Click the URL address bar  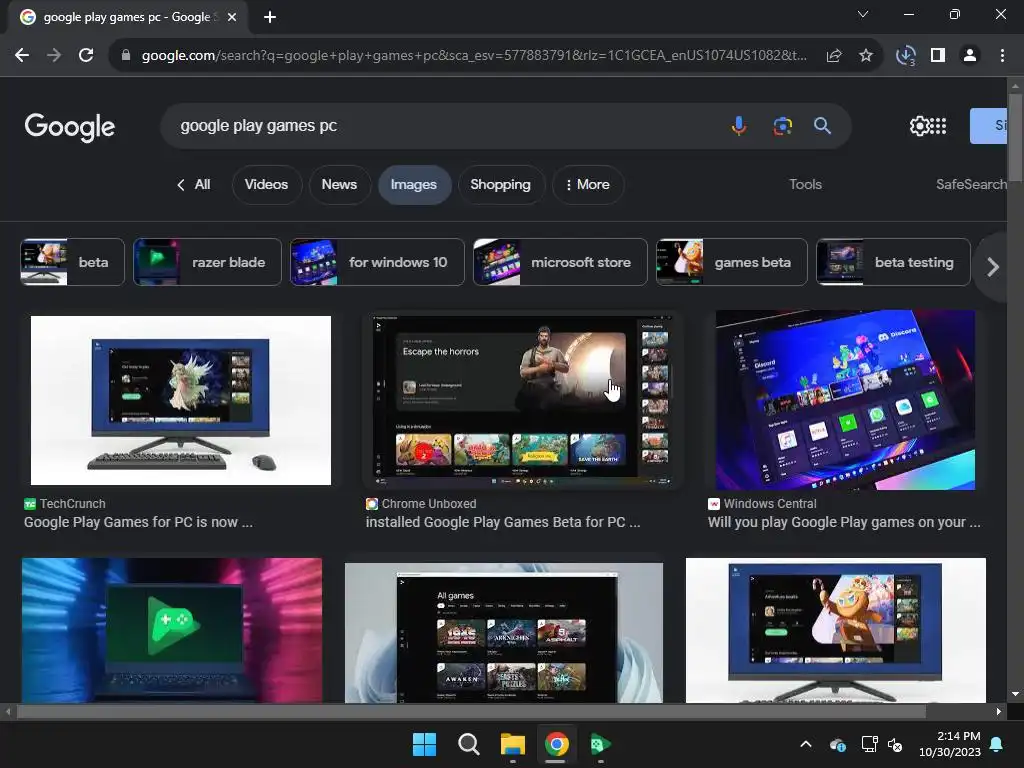click(x=473, y=56)
